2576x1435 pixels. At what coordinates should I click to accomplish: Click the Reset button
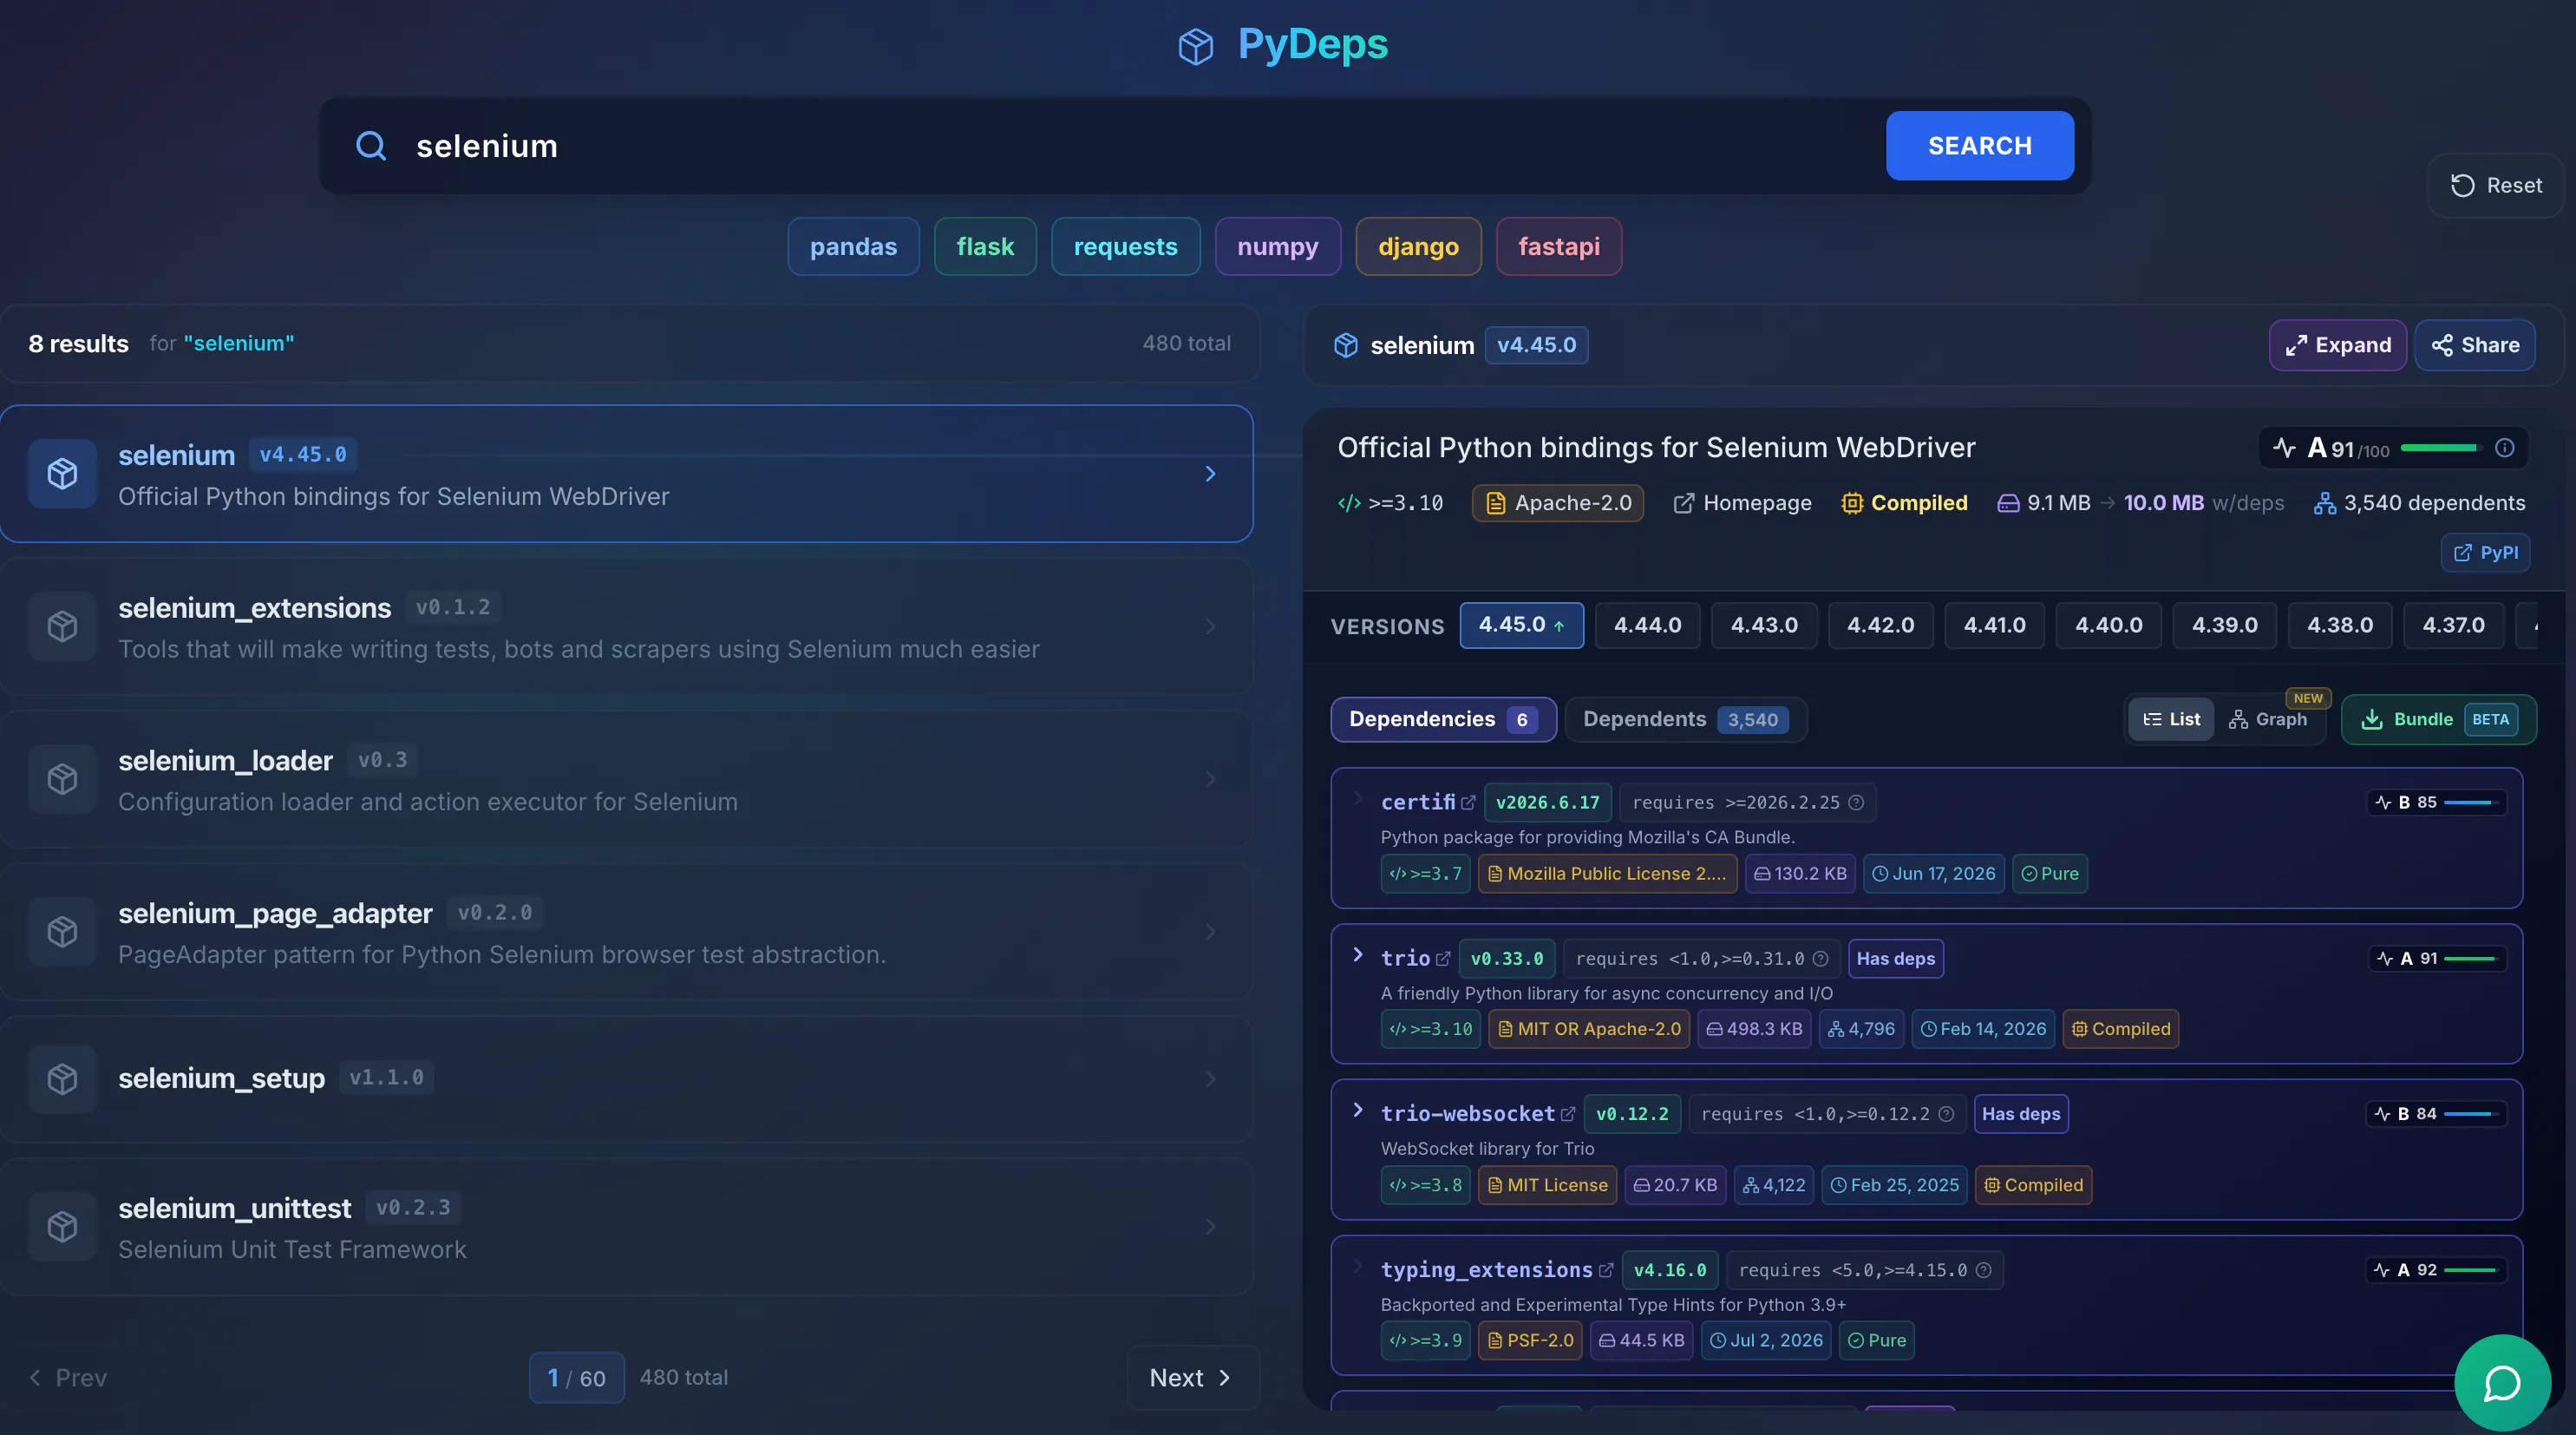tap(2495, 186)
